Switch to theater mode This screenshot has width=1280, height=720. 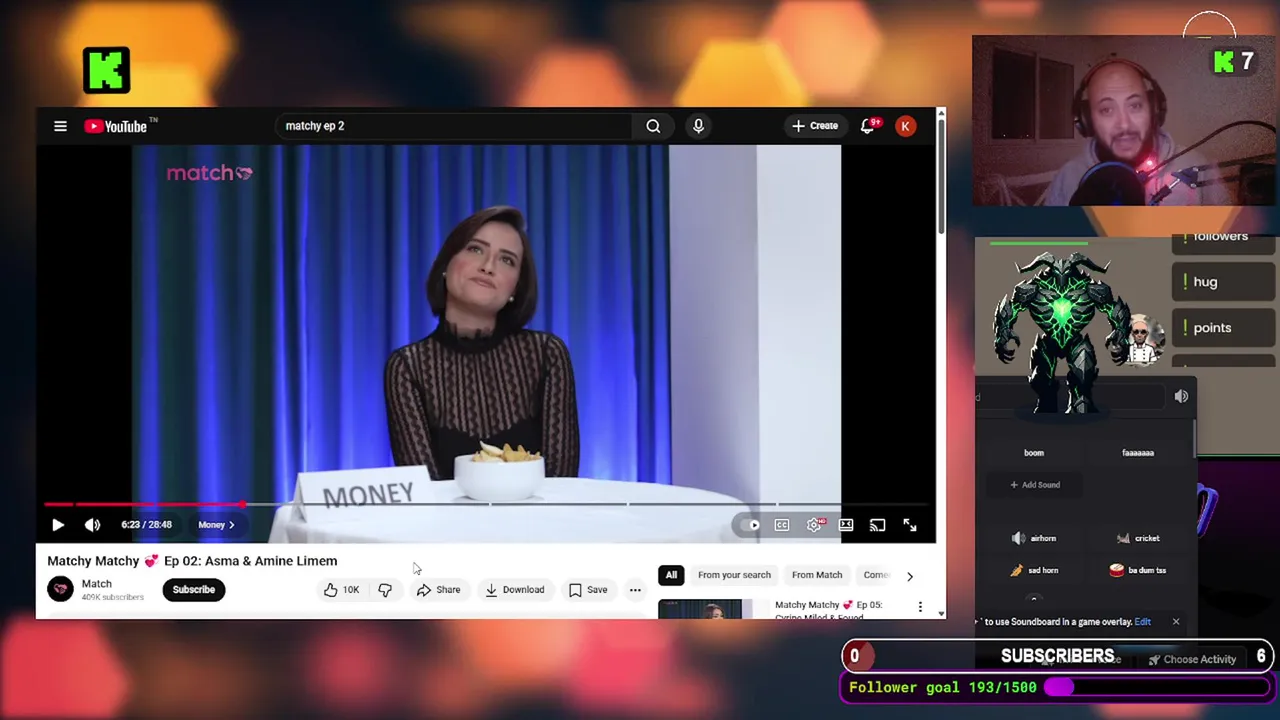tap(846, 525)
